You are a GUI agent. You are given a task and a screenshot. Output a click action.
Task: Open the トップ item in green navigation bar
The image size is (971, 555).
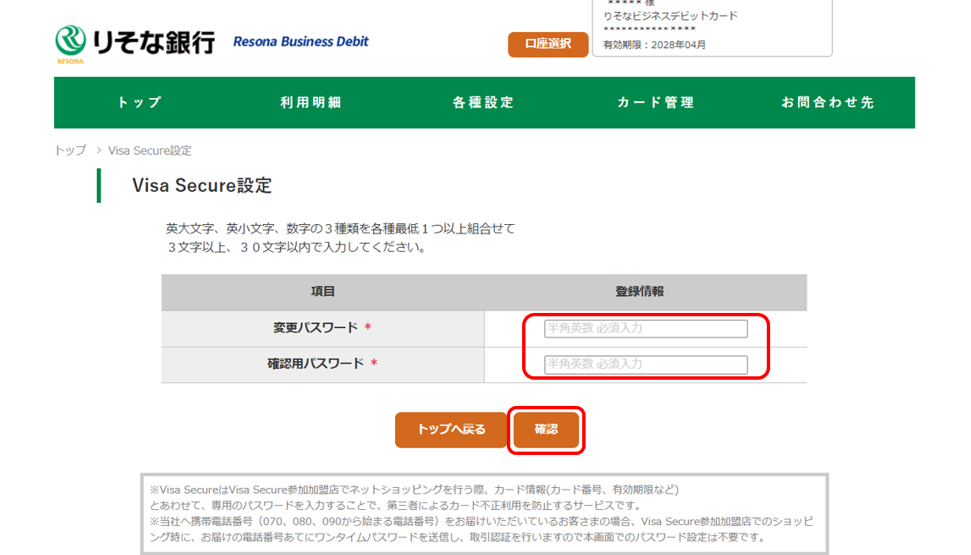point(139,102)
